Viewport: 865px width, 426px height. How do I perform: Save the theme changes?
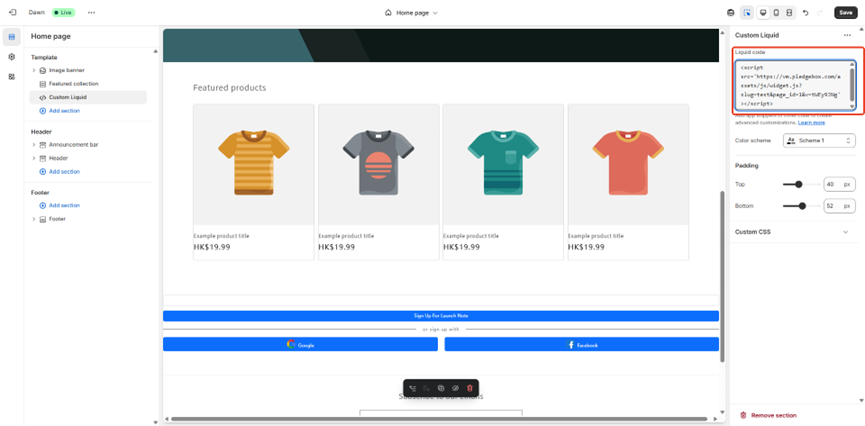coord(846,13)
